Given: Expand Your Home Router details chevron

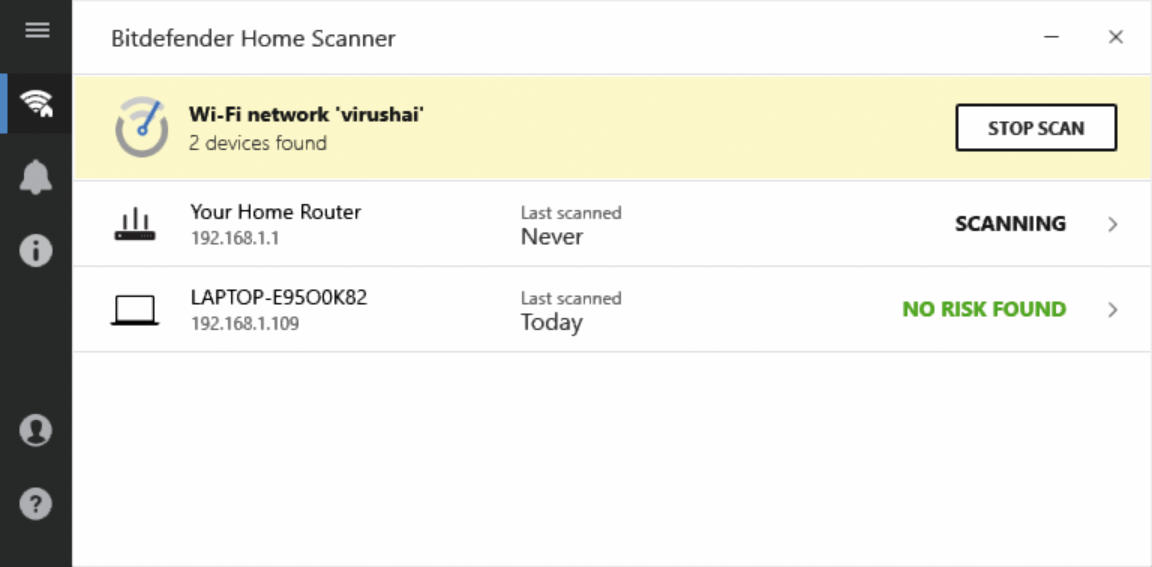Looking at the screenshot, I should click(x=1113, y=224).
